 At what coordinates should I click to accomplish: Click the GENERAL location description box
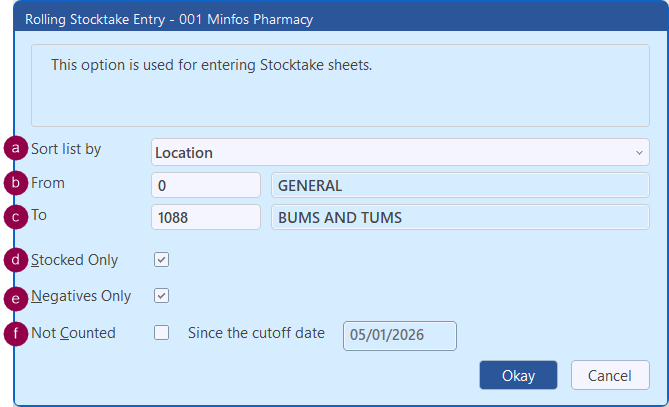pyautogui.click(x=460, y=185)
